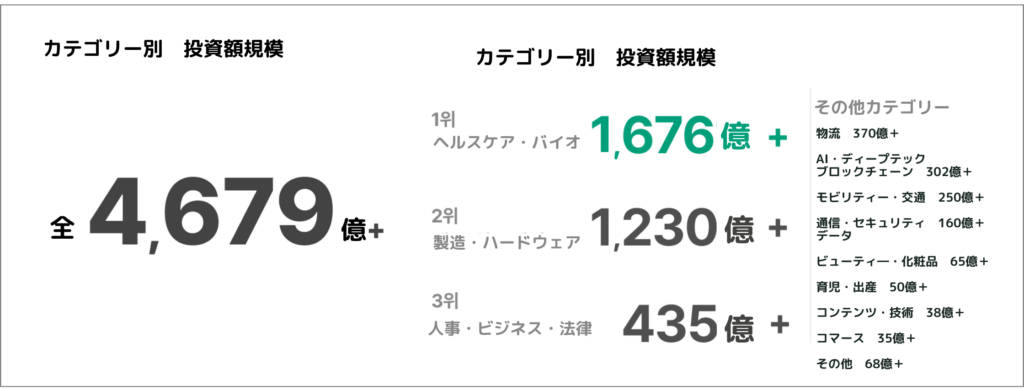
Task: Select the モビリティー・交通 250億+ entry
Action: (x=901, y=197)
